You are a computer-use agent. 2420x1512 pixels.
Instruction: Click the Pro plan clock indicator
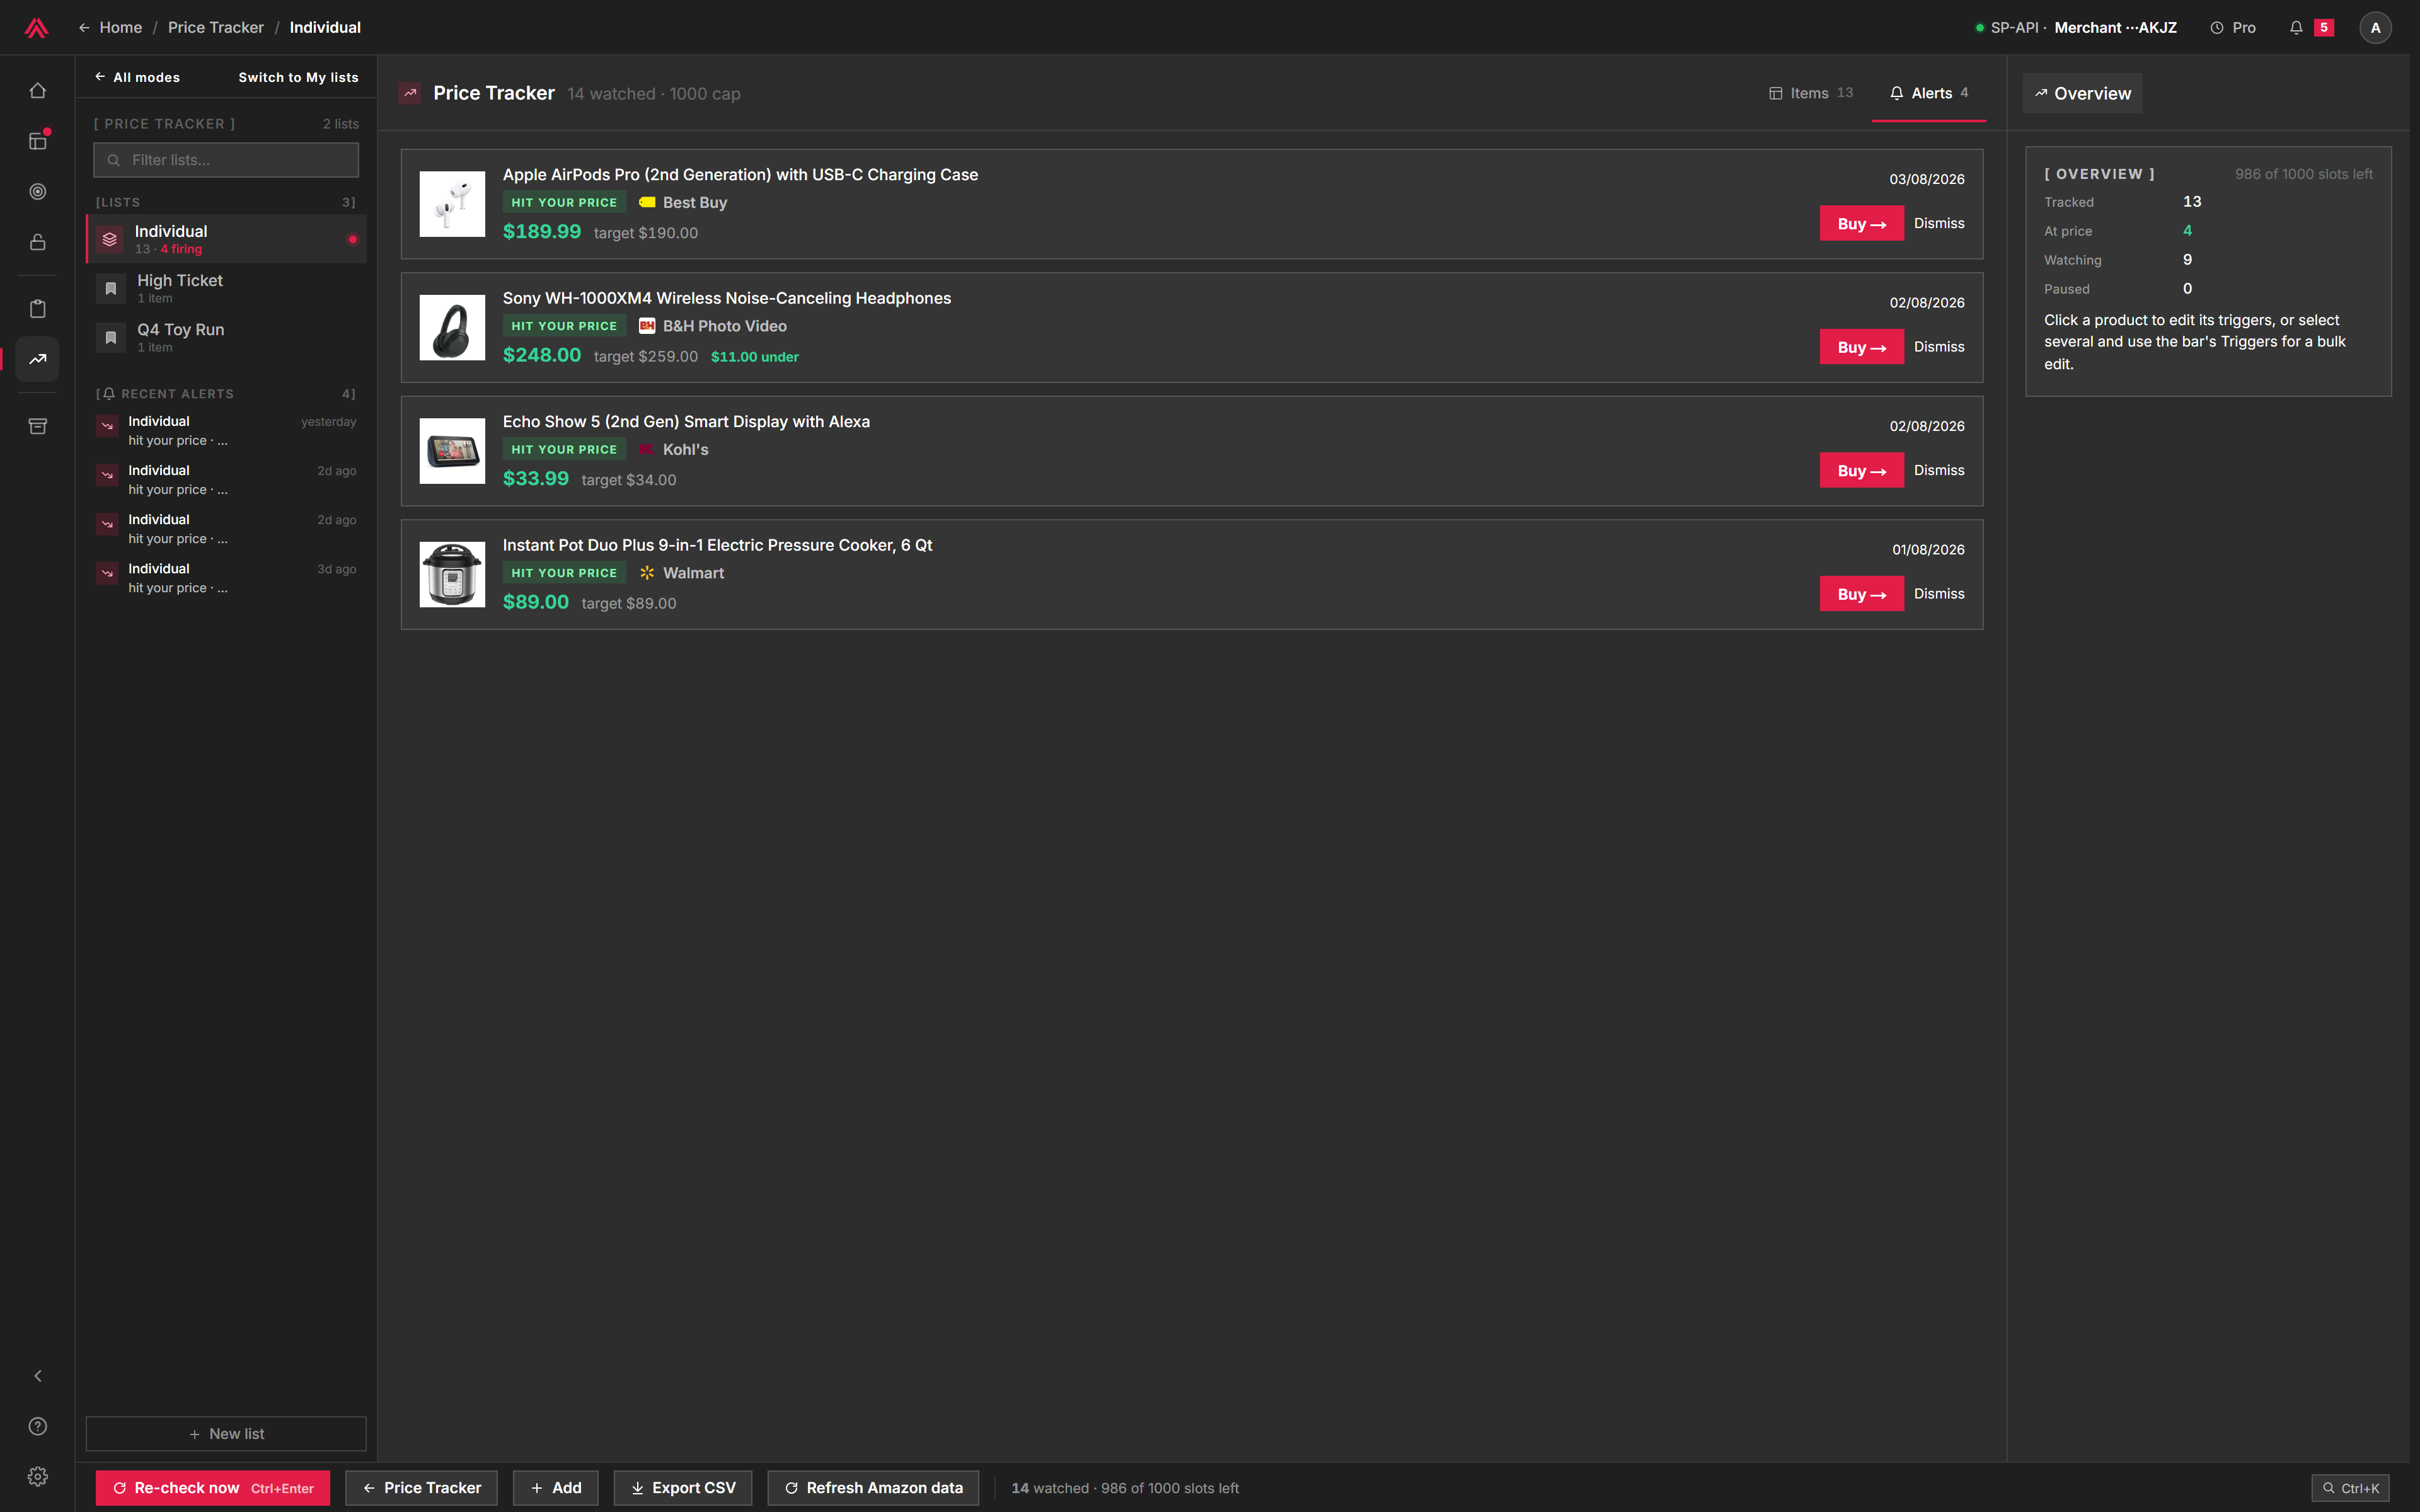click(x=2232, y=28)
